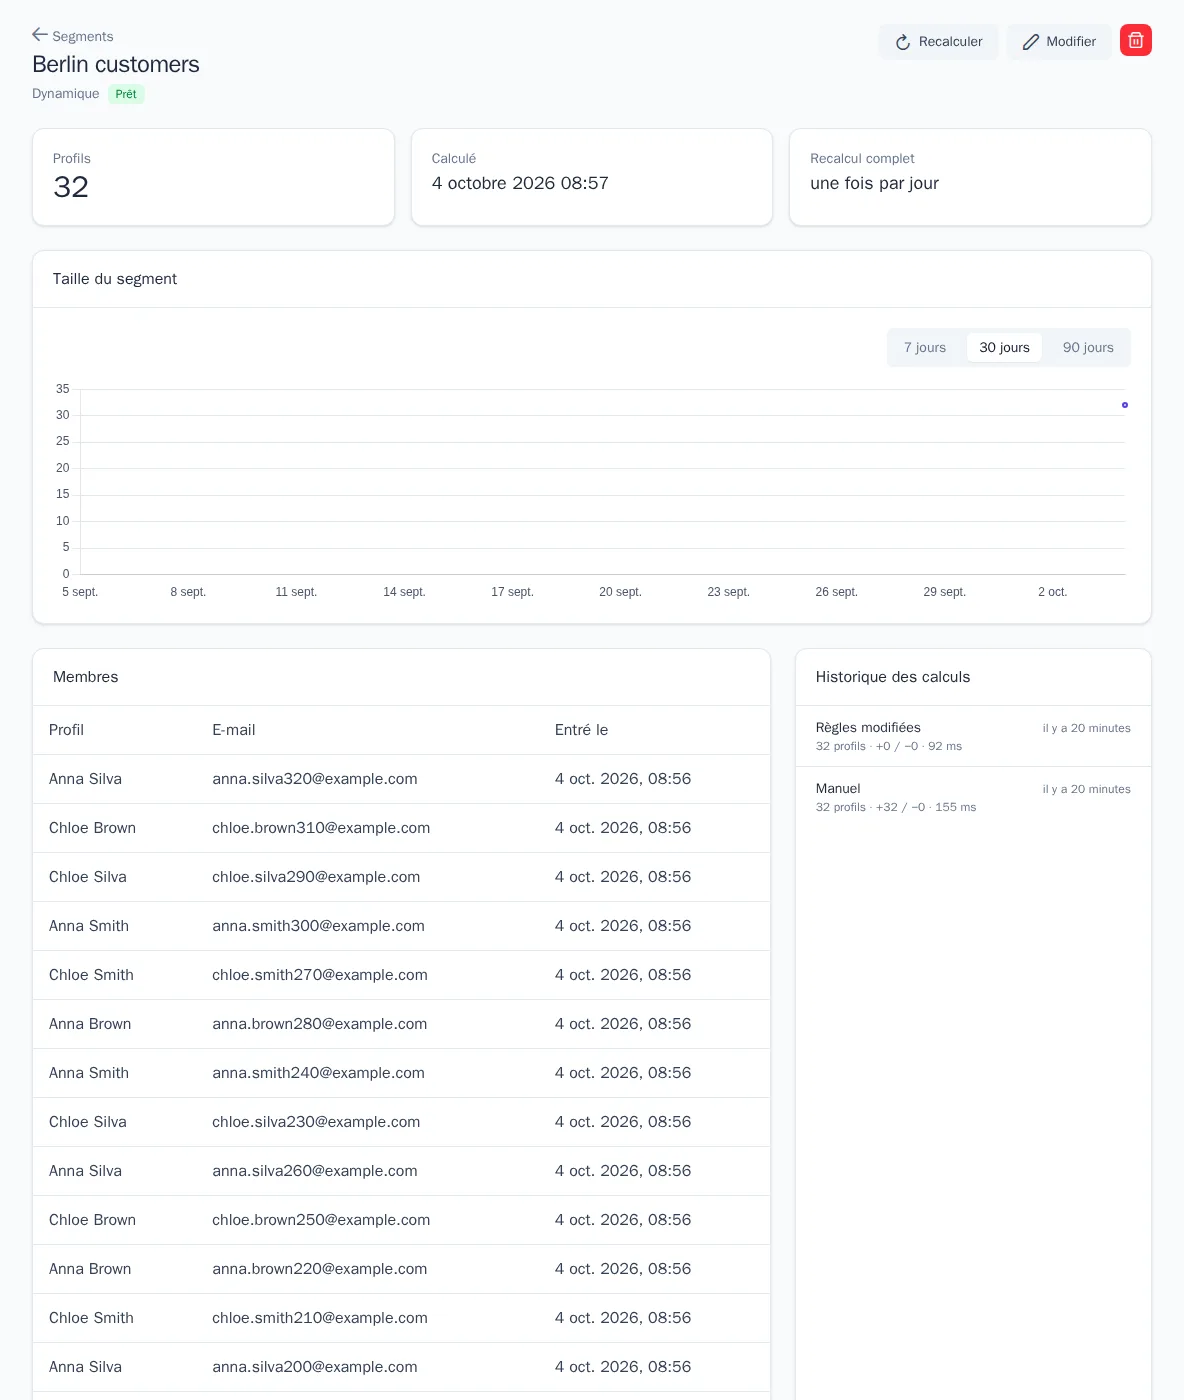
Task: Open the Règles modifiées history entry
Action: (973, 736)
